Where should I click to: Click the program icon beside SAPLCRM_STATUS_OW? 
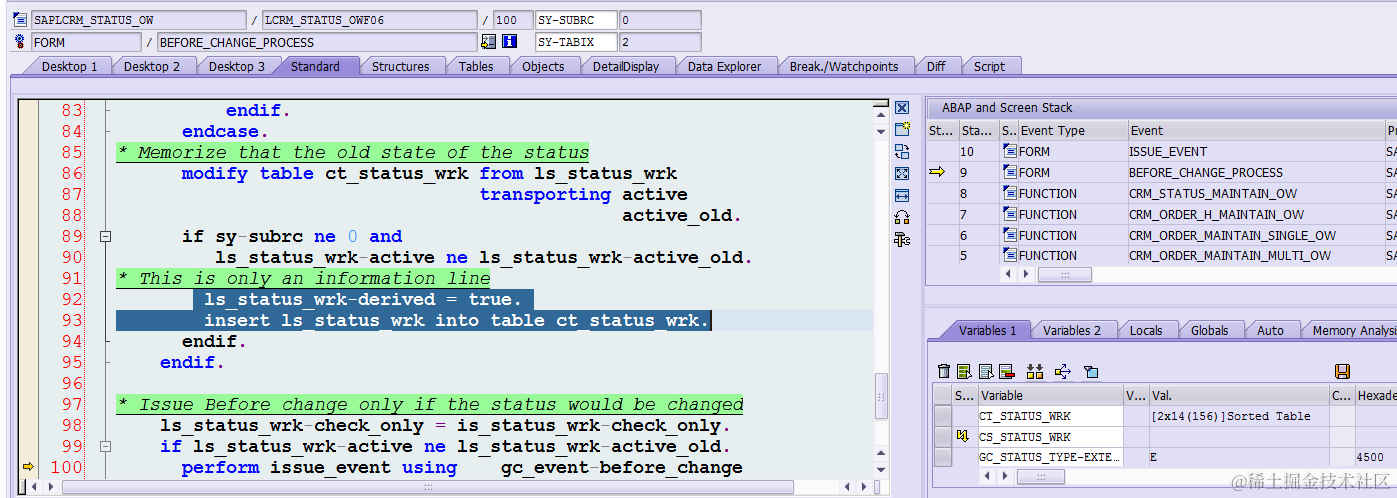(21, 20)
